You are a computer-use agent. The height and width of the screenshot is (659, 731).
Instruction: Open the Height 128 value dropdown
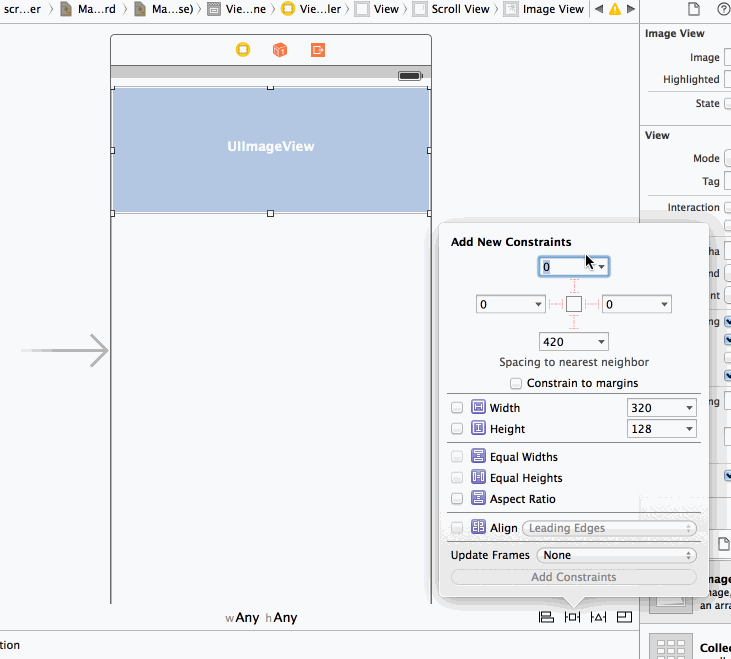point(689,428)
